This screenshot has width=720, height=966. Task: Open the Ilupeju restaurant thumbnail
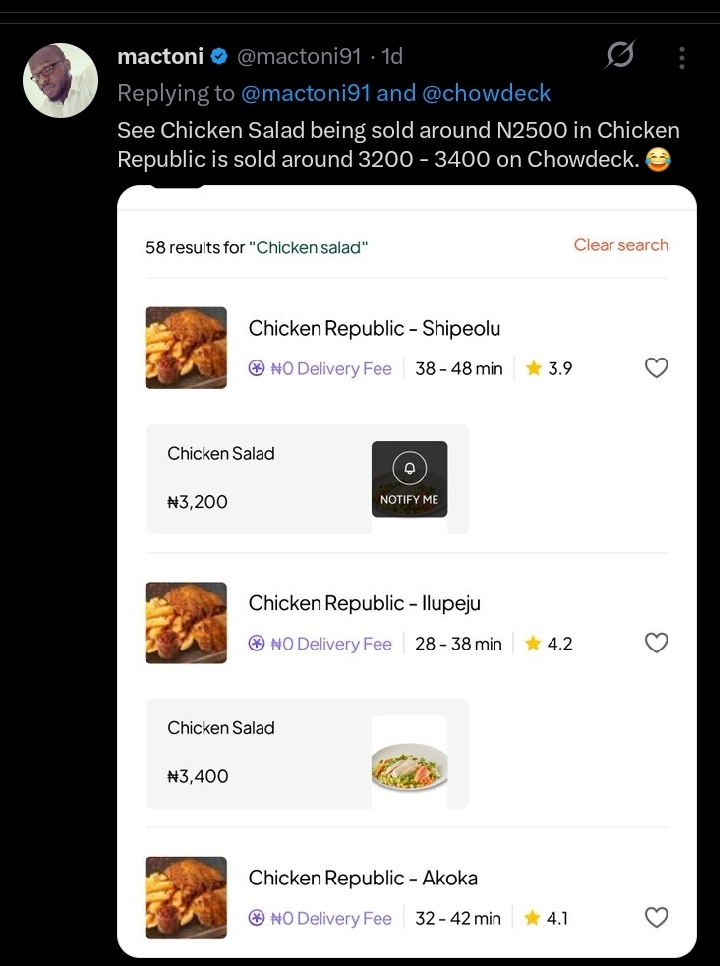(186, 623)
